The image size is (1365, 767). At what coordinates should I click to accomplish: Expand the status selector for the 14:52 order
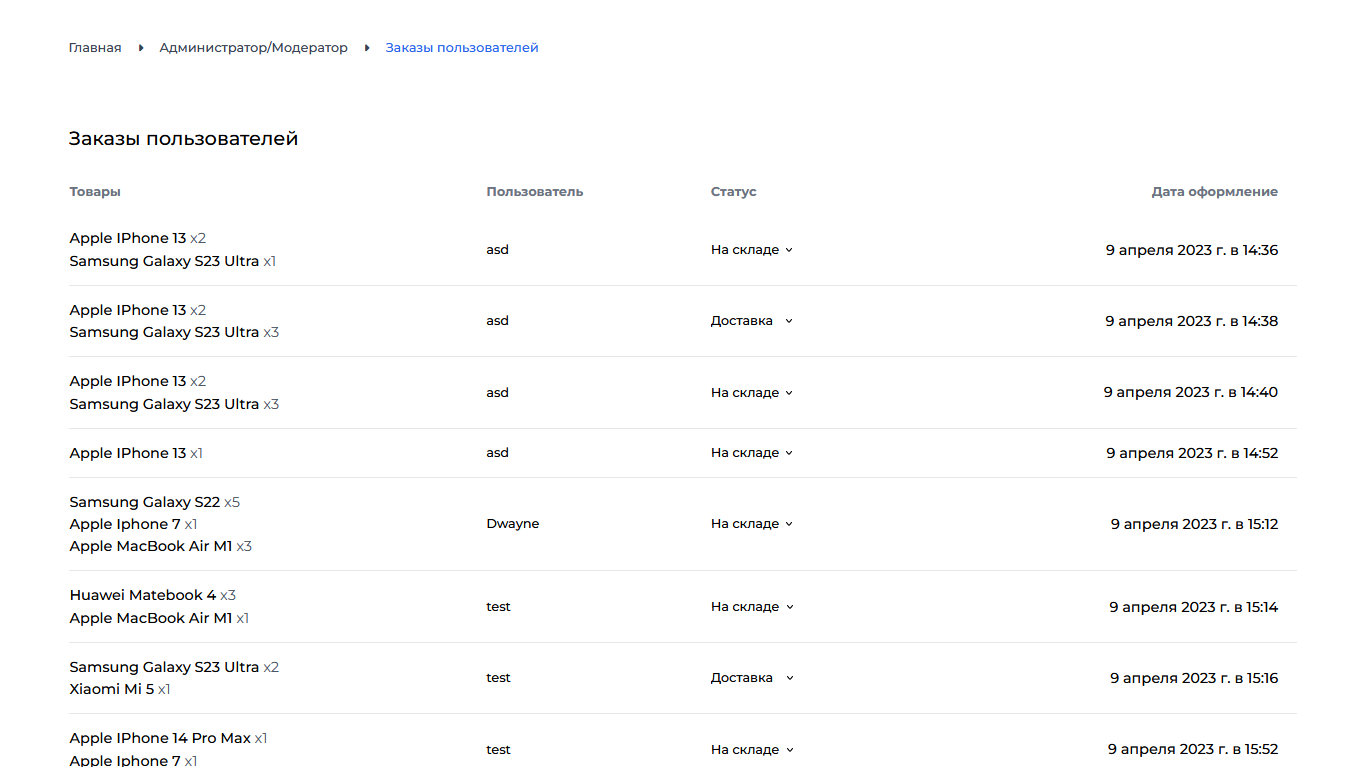point(751,452)
